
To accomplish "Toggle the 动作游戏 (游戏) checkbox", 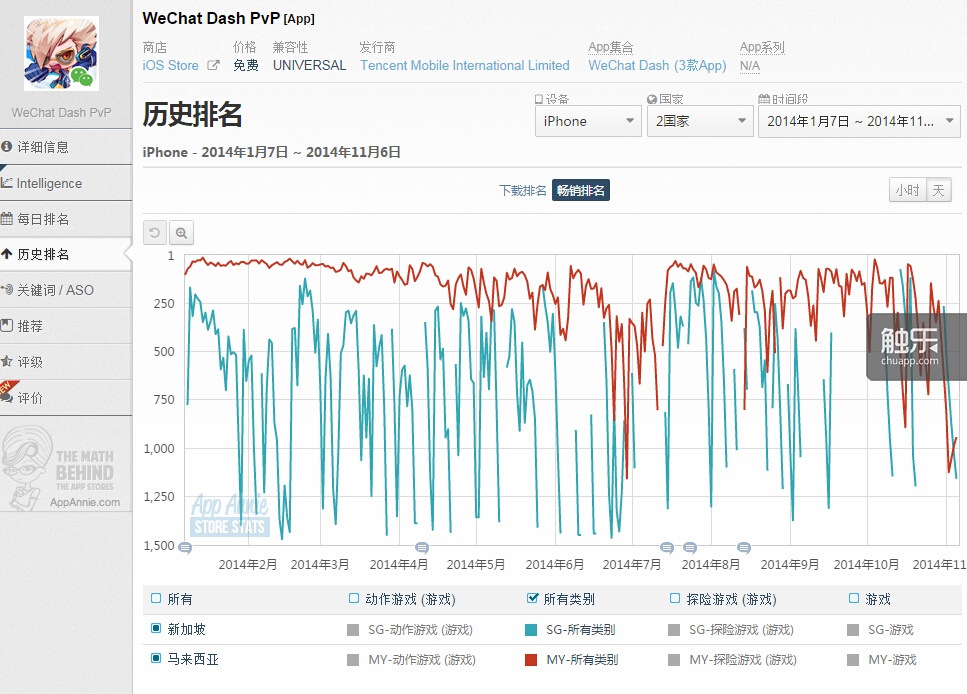I will pyautogui.click(x=354, y=598).
